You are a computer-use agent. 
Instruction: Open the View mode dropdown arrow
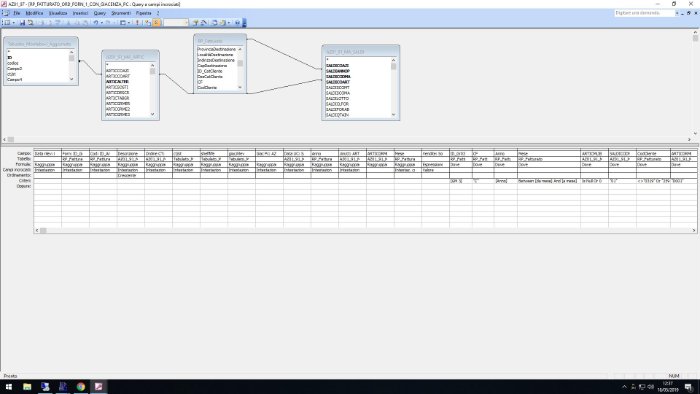13,22
